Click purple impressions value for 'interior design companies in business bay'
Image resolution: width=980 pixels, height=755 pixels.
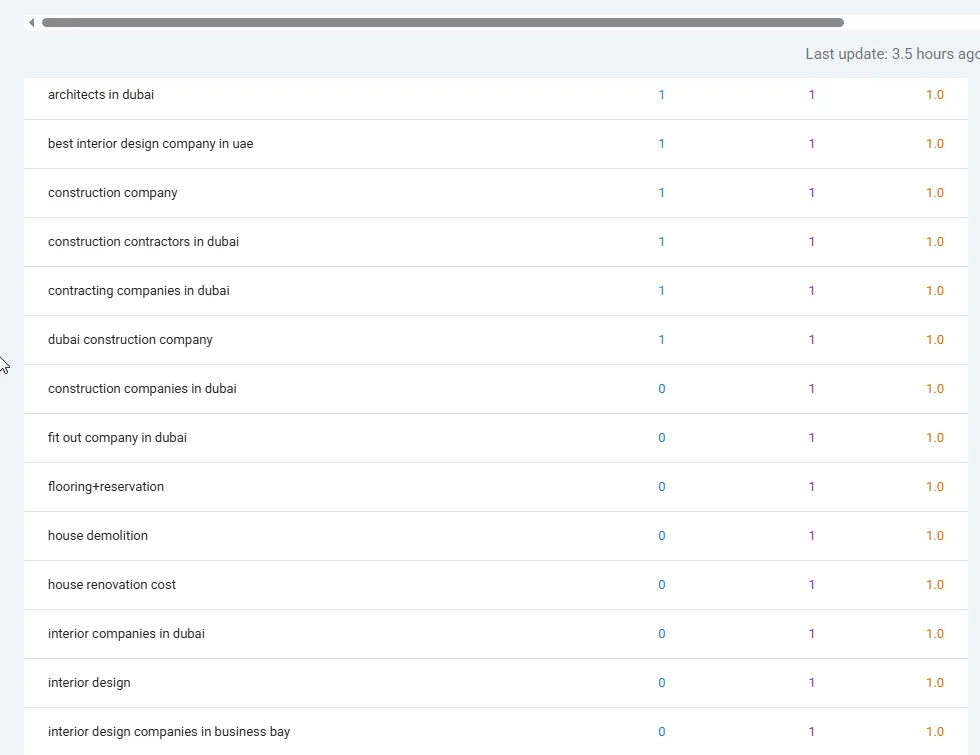point(811,732)
